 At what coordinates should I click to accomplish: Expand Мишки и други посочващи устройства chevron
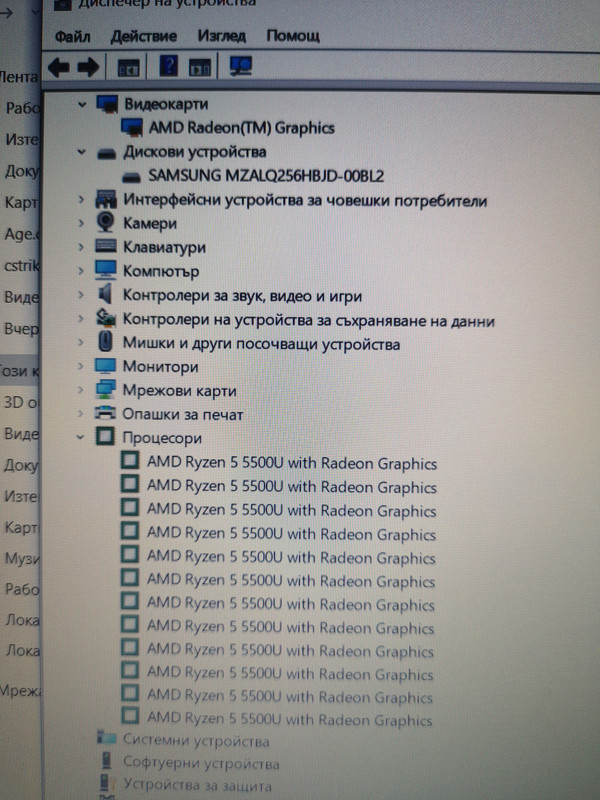[81, 342]
